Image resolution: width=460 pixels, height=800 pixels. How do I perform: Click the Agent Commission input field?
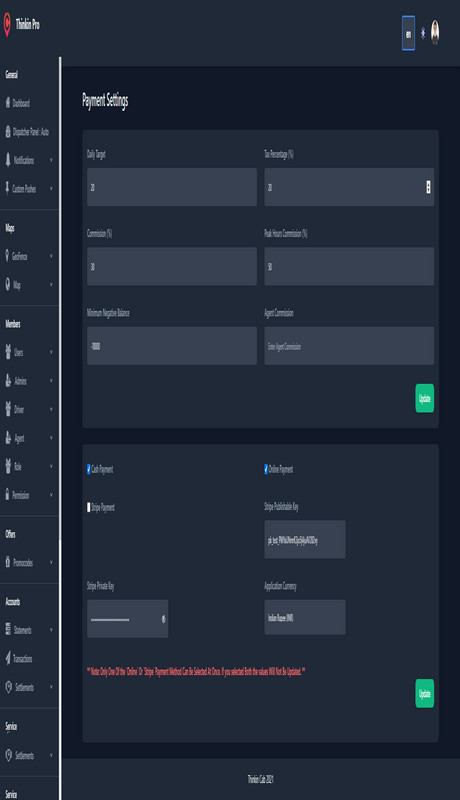tap(349, 346)
